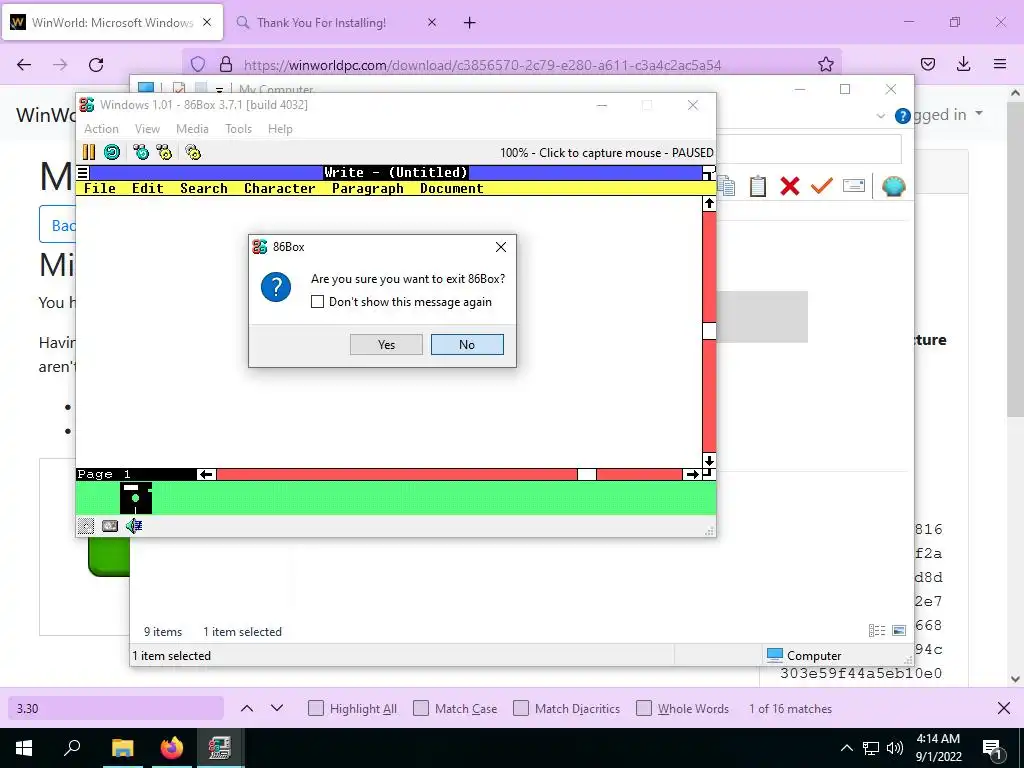Click the Rename icon in My Computer toolbar
Viewport: 1024px width, 768px height.
coord(854,186)
